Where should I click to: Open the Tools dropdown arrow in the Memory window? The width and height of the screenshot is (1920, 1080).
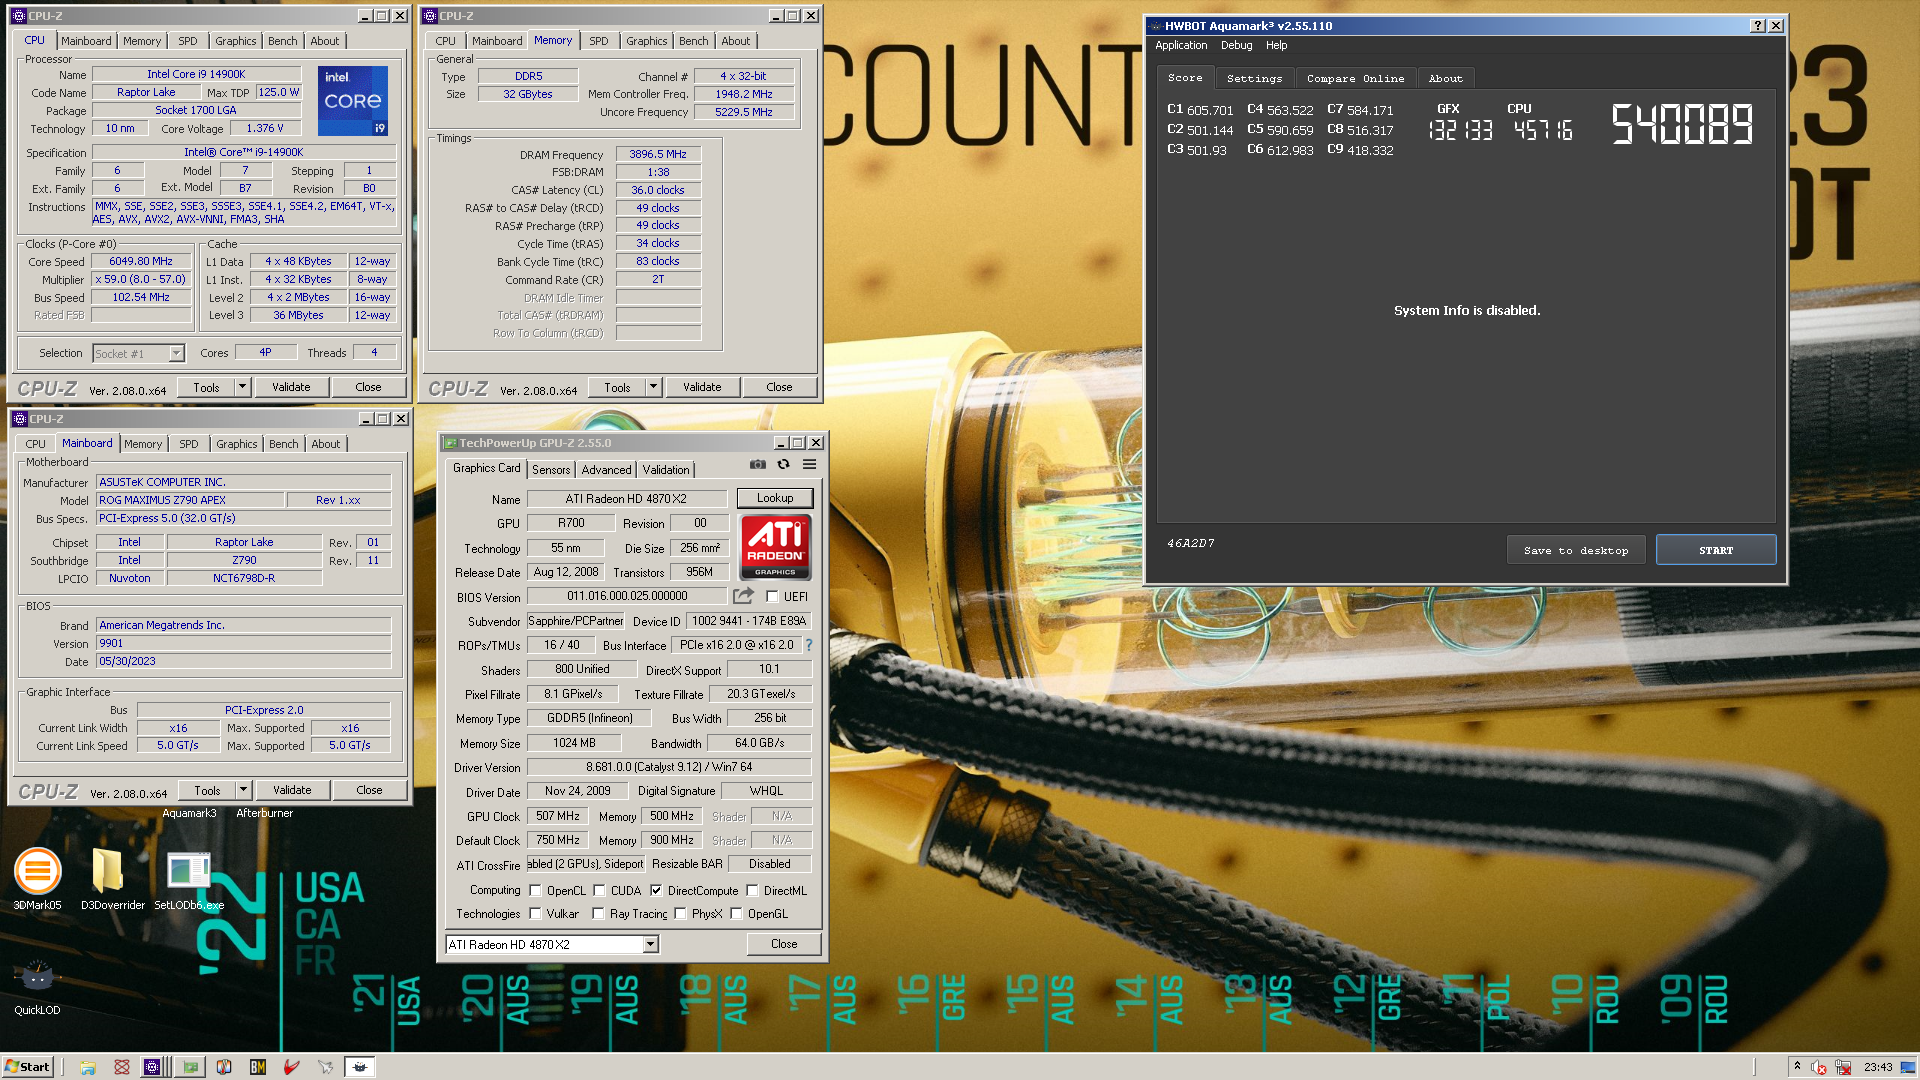pos(653,387)
